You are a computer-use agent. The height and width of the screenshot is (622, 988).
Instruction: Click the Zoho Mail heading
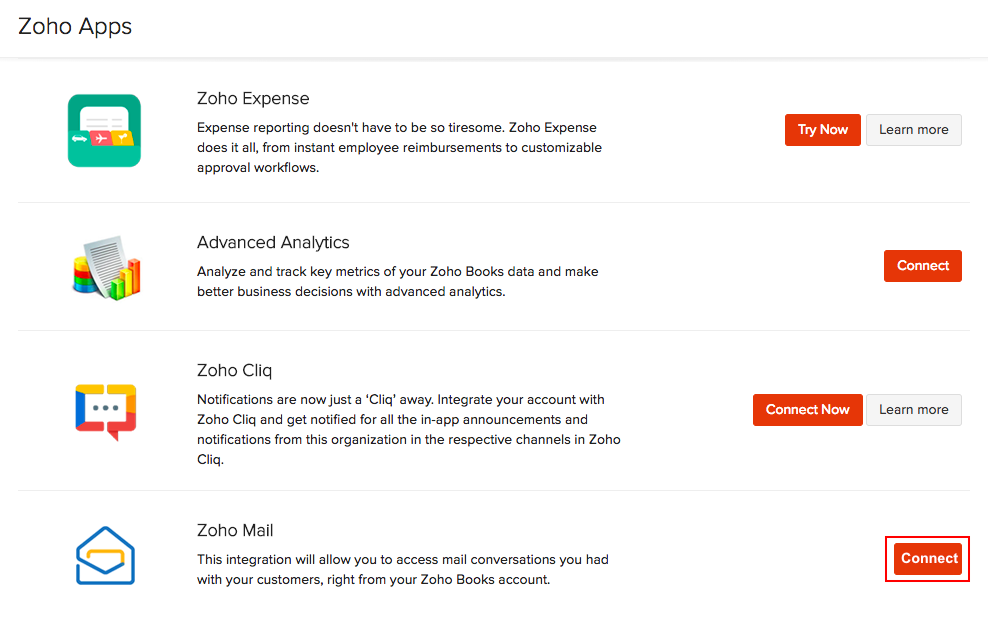tap(235, 530)
